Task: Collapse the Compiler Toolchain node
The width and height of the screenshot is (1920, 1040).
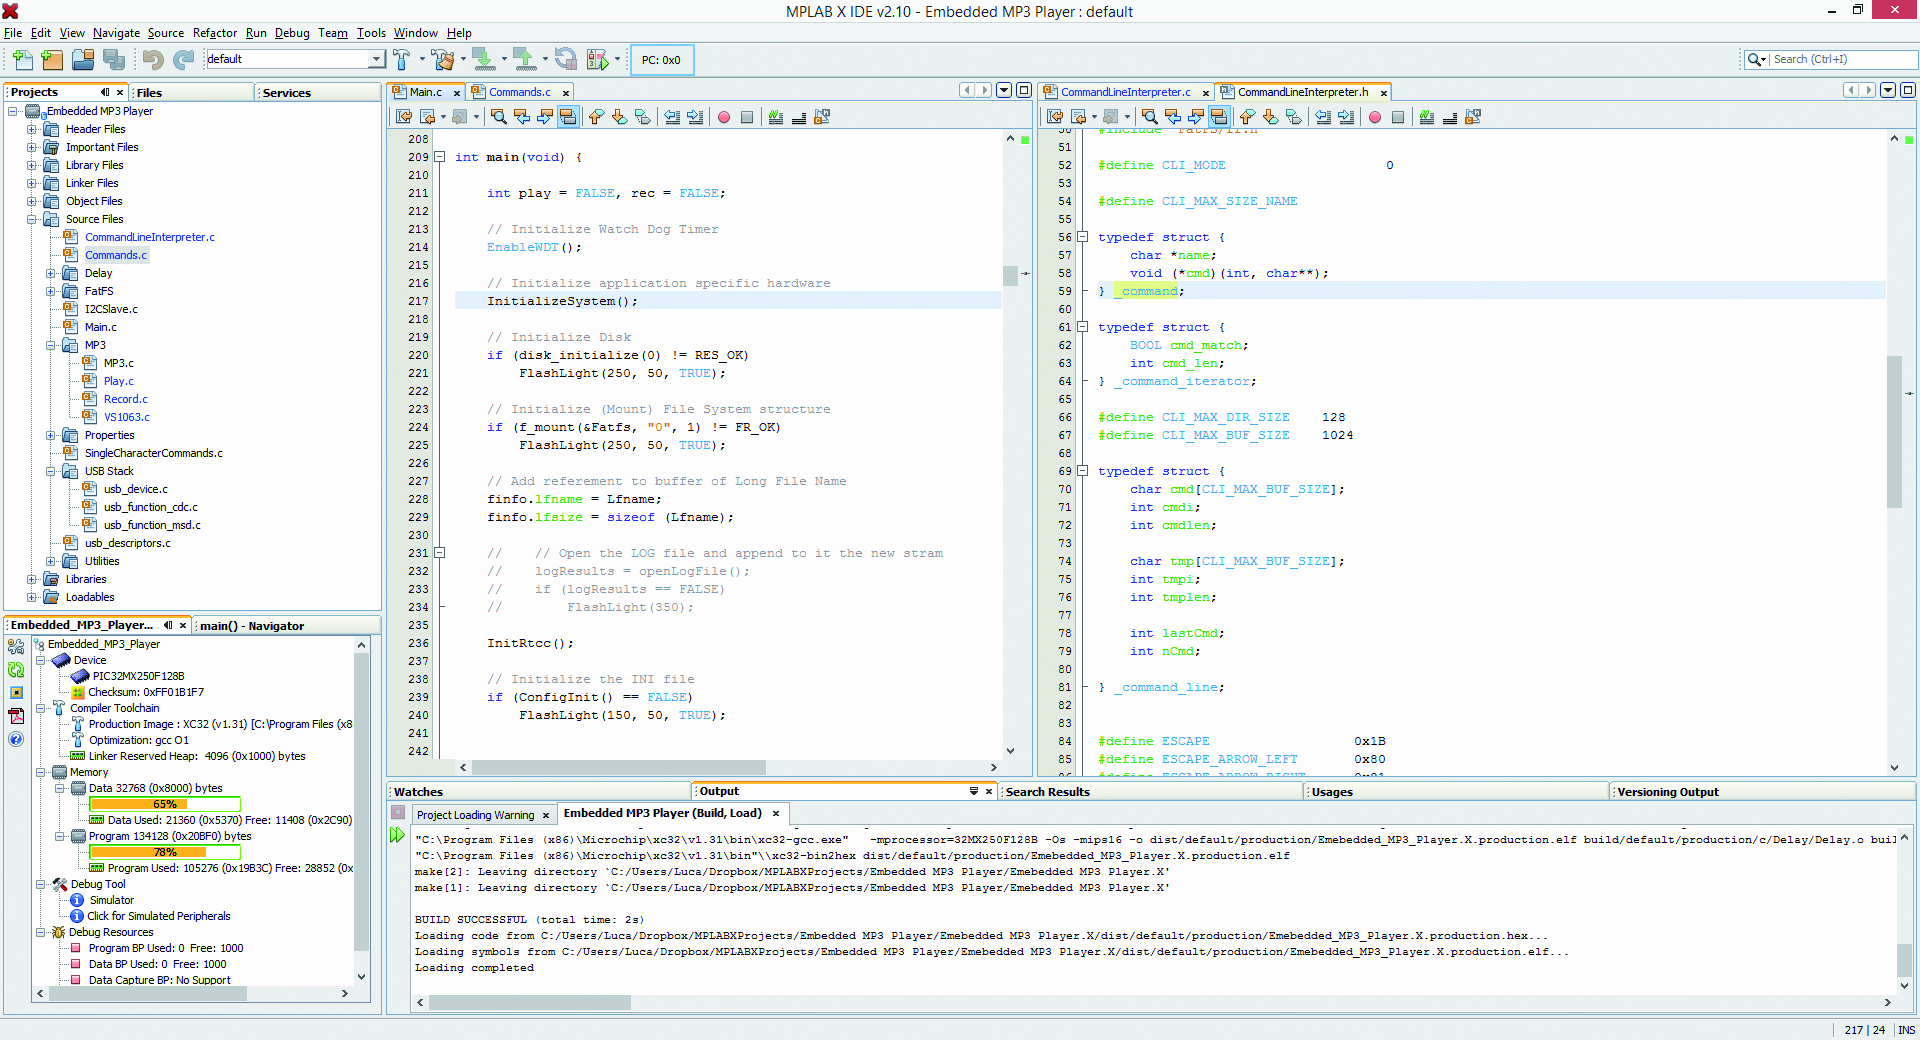Action: pos(41,708)
